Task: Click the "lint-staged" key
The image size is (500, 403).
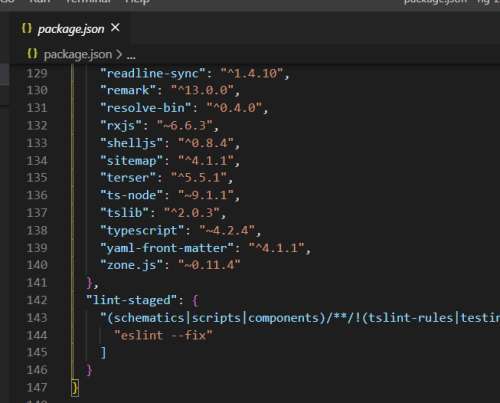Action: pos(131,300)
